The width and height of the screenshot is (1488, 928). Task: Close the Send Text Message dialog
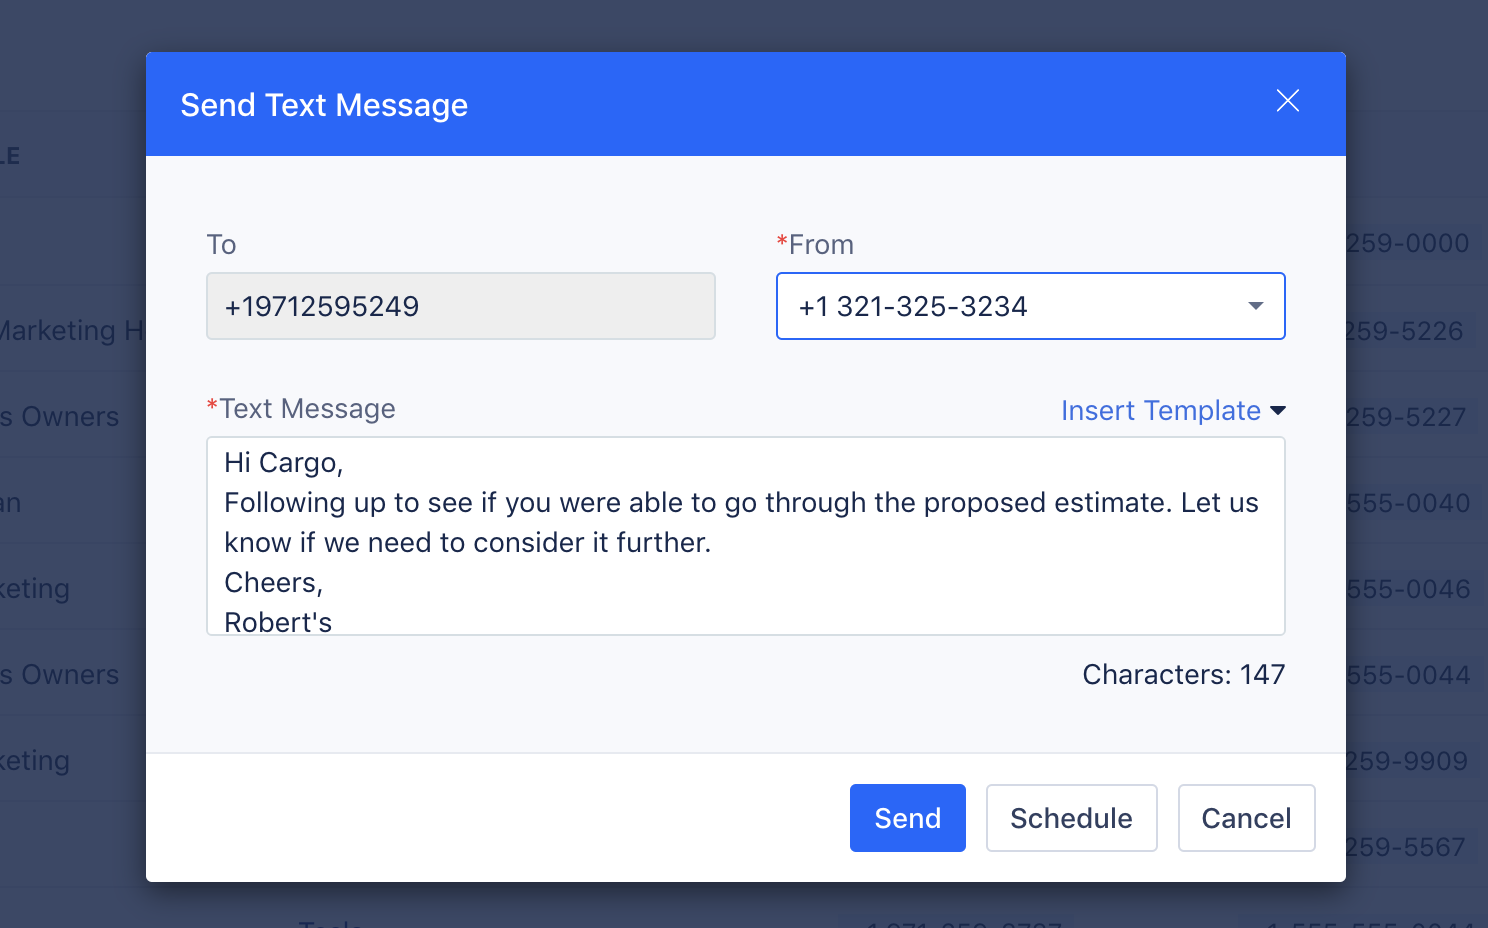[x=1287, y=100]
